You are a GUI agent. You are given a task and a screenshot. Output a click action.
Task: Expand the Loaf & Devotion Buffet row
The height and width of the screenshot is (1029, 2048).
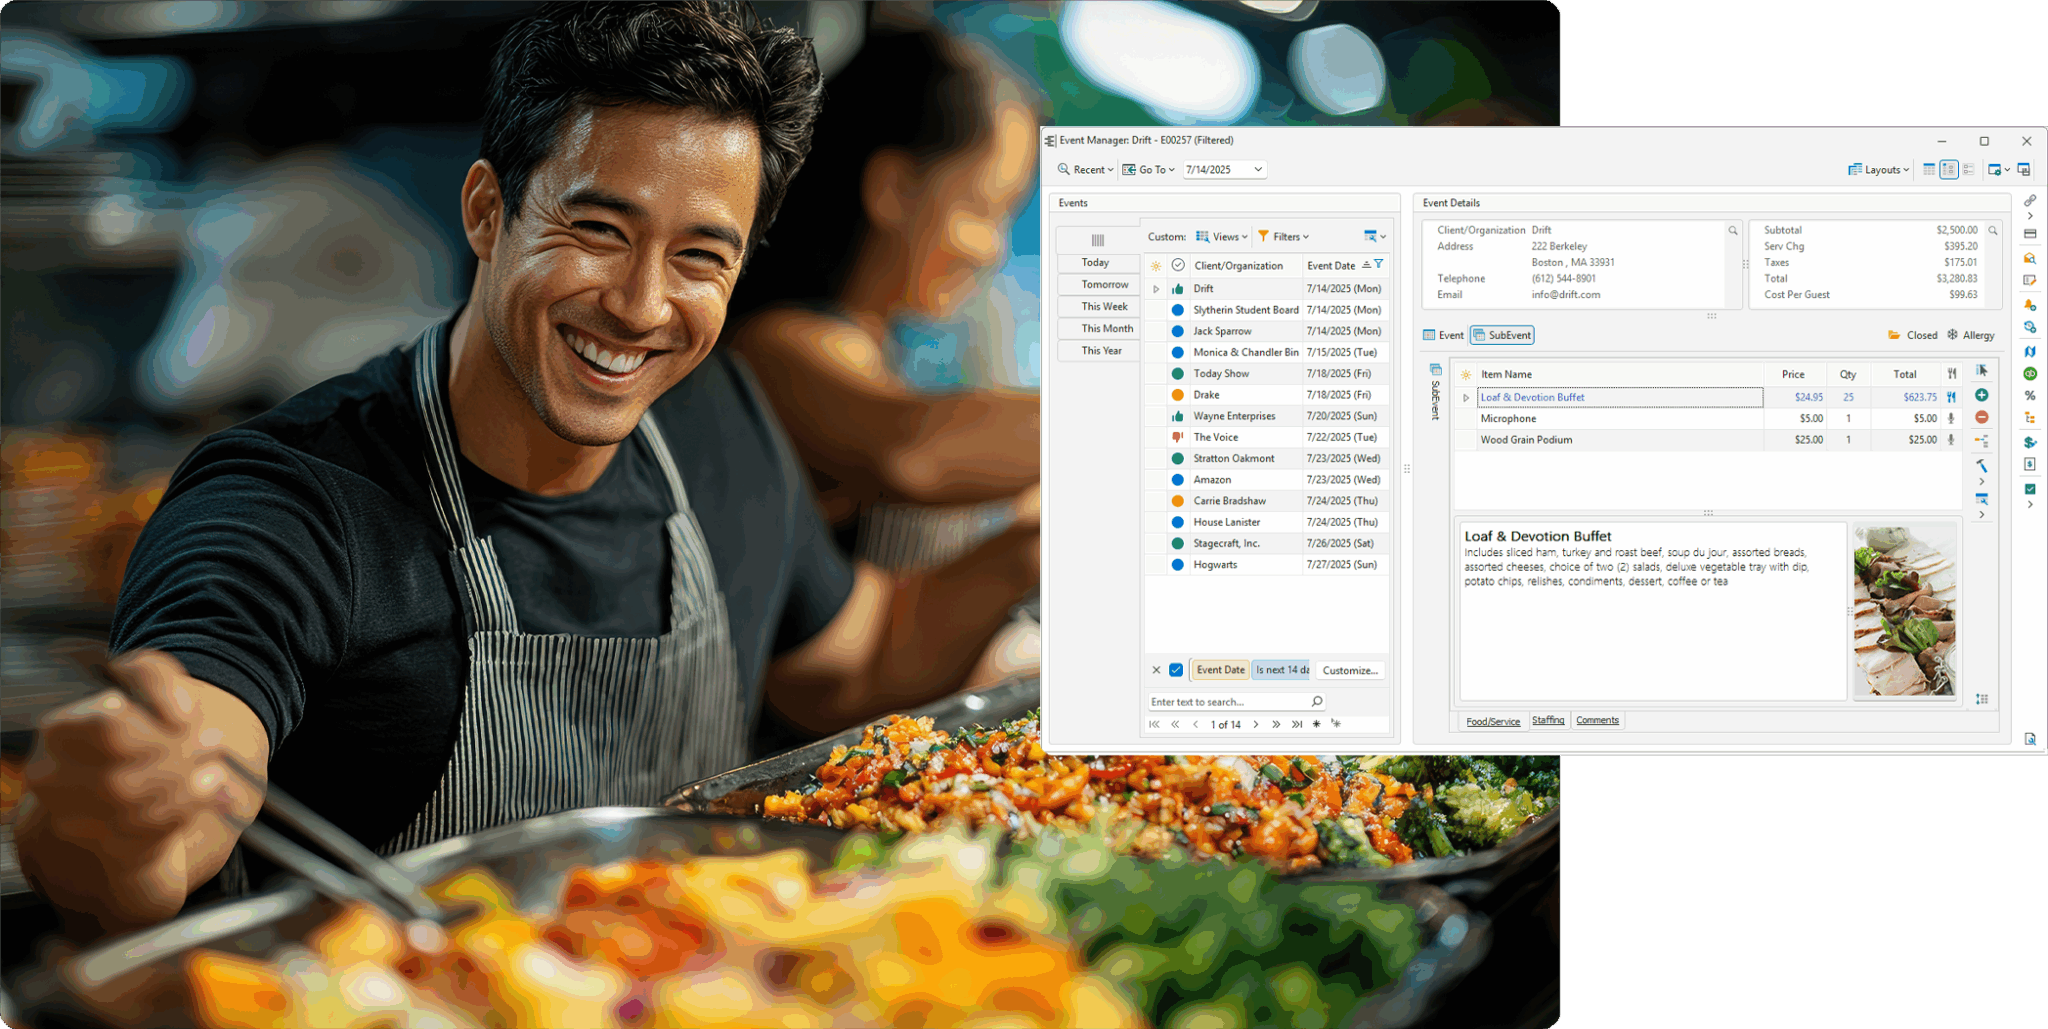1466,397
